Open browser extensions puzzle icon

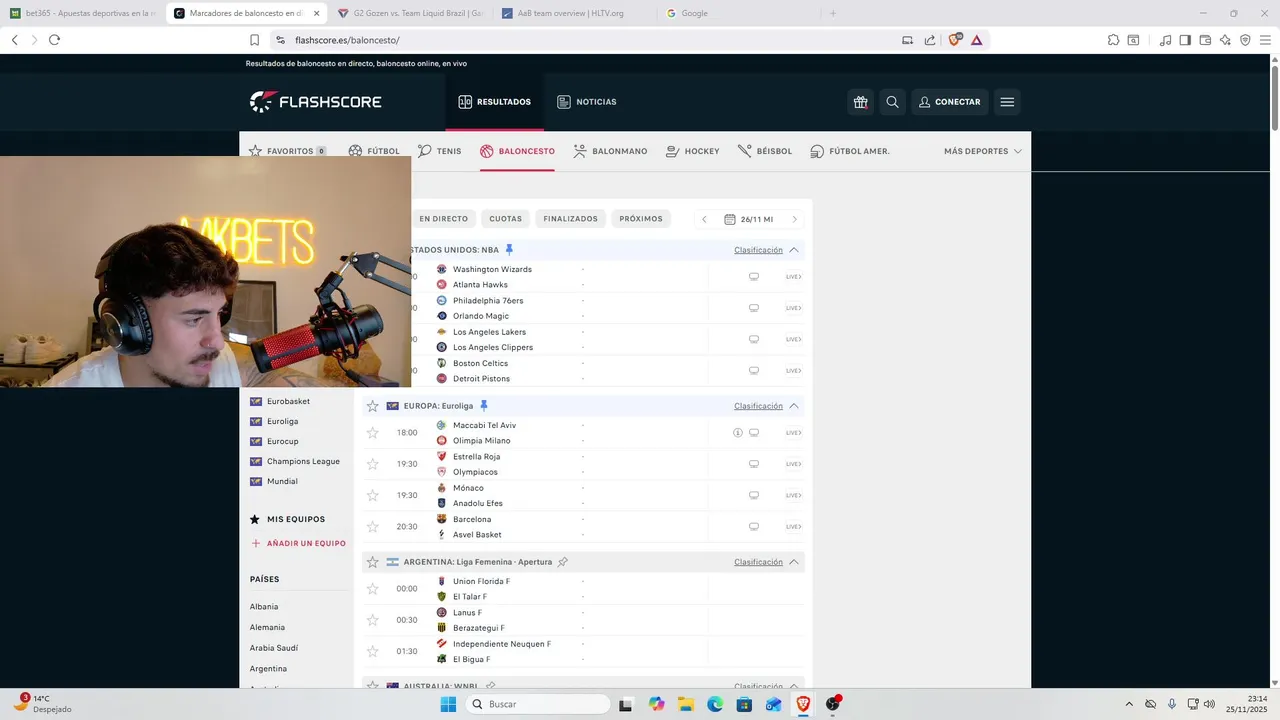[1113, 40]
